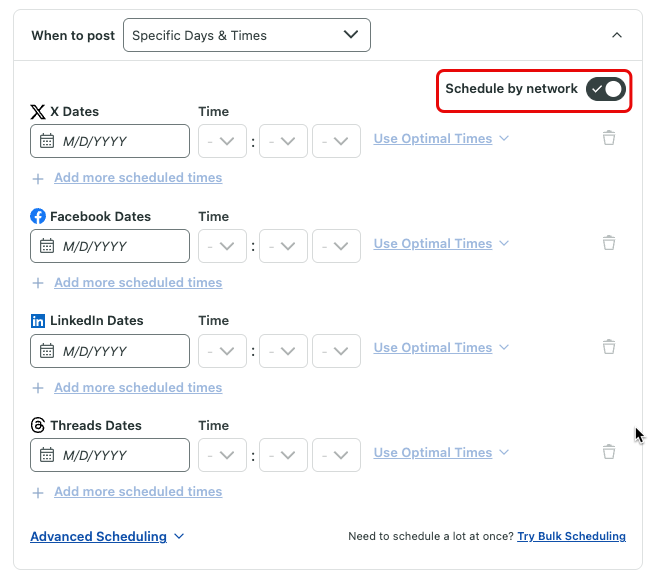
Task: Click Try Bulk Scheduling link
Action: 571,536
